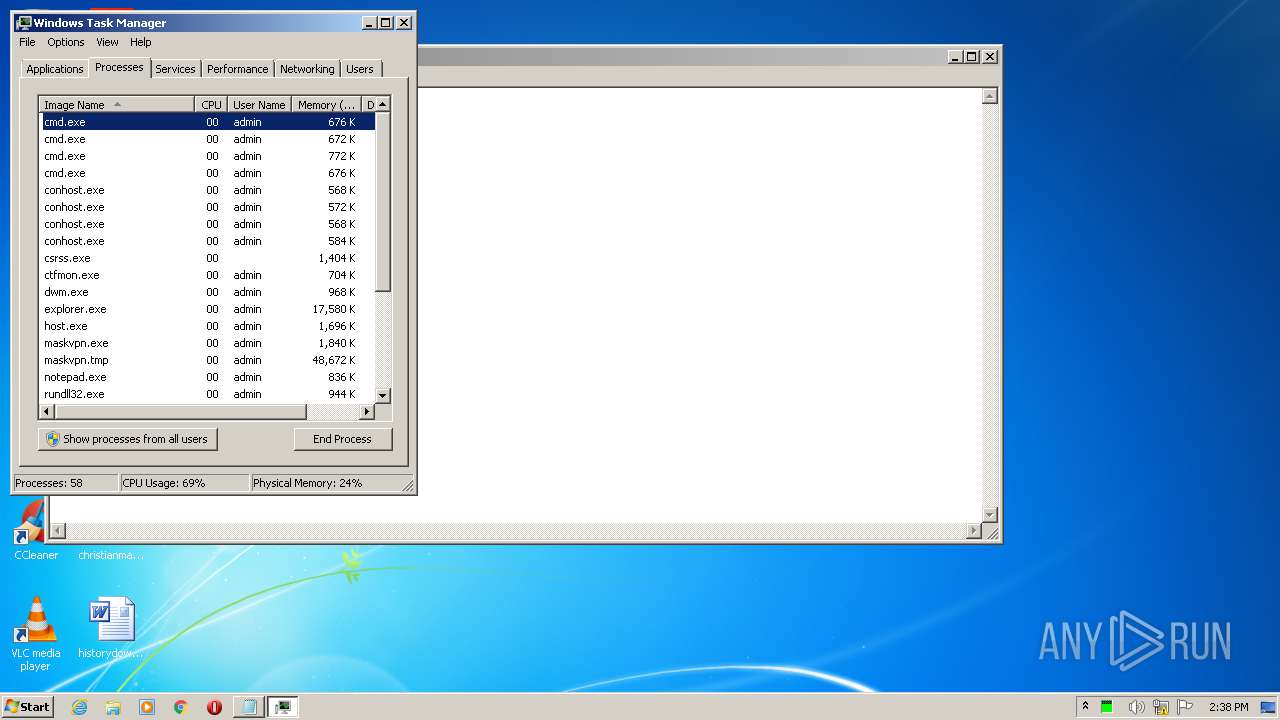Sort by Memory column header

pos(326,105)
